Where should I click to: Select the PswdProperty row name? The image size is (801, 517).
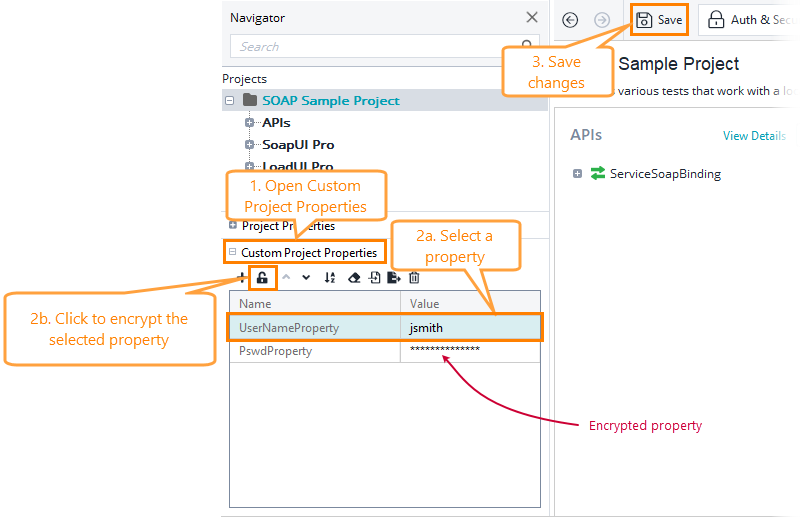click(x=275, y=351)
